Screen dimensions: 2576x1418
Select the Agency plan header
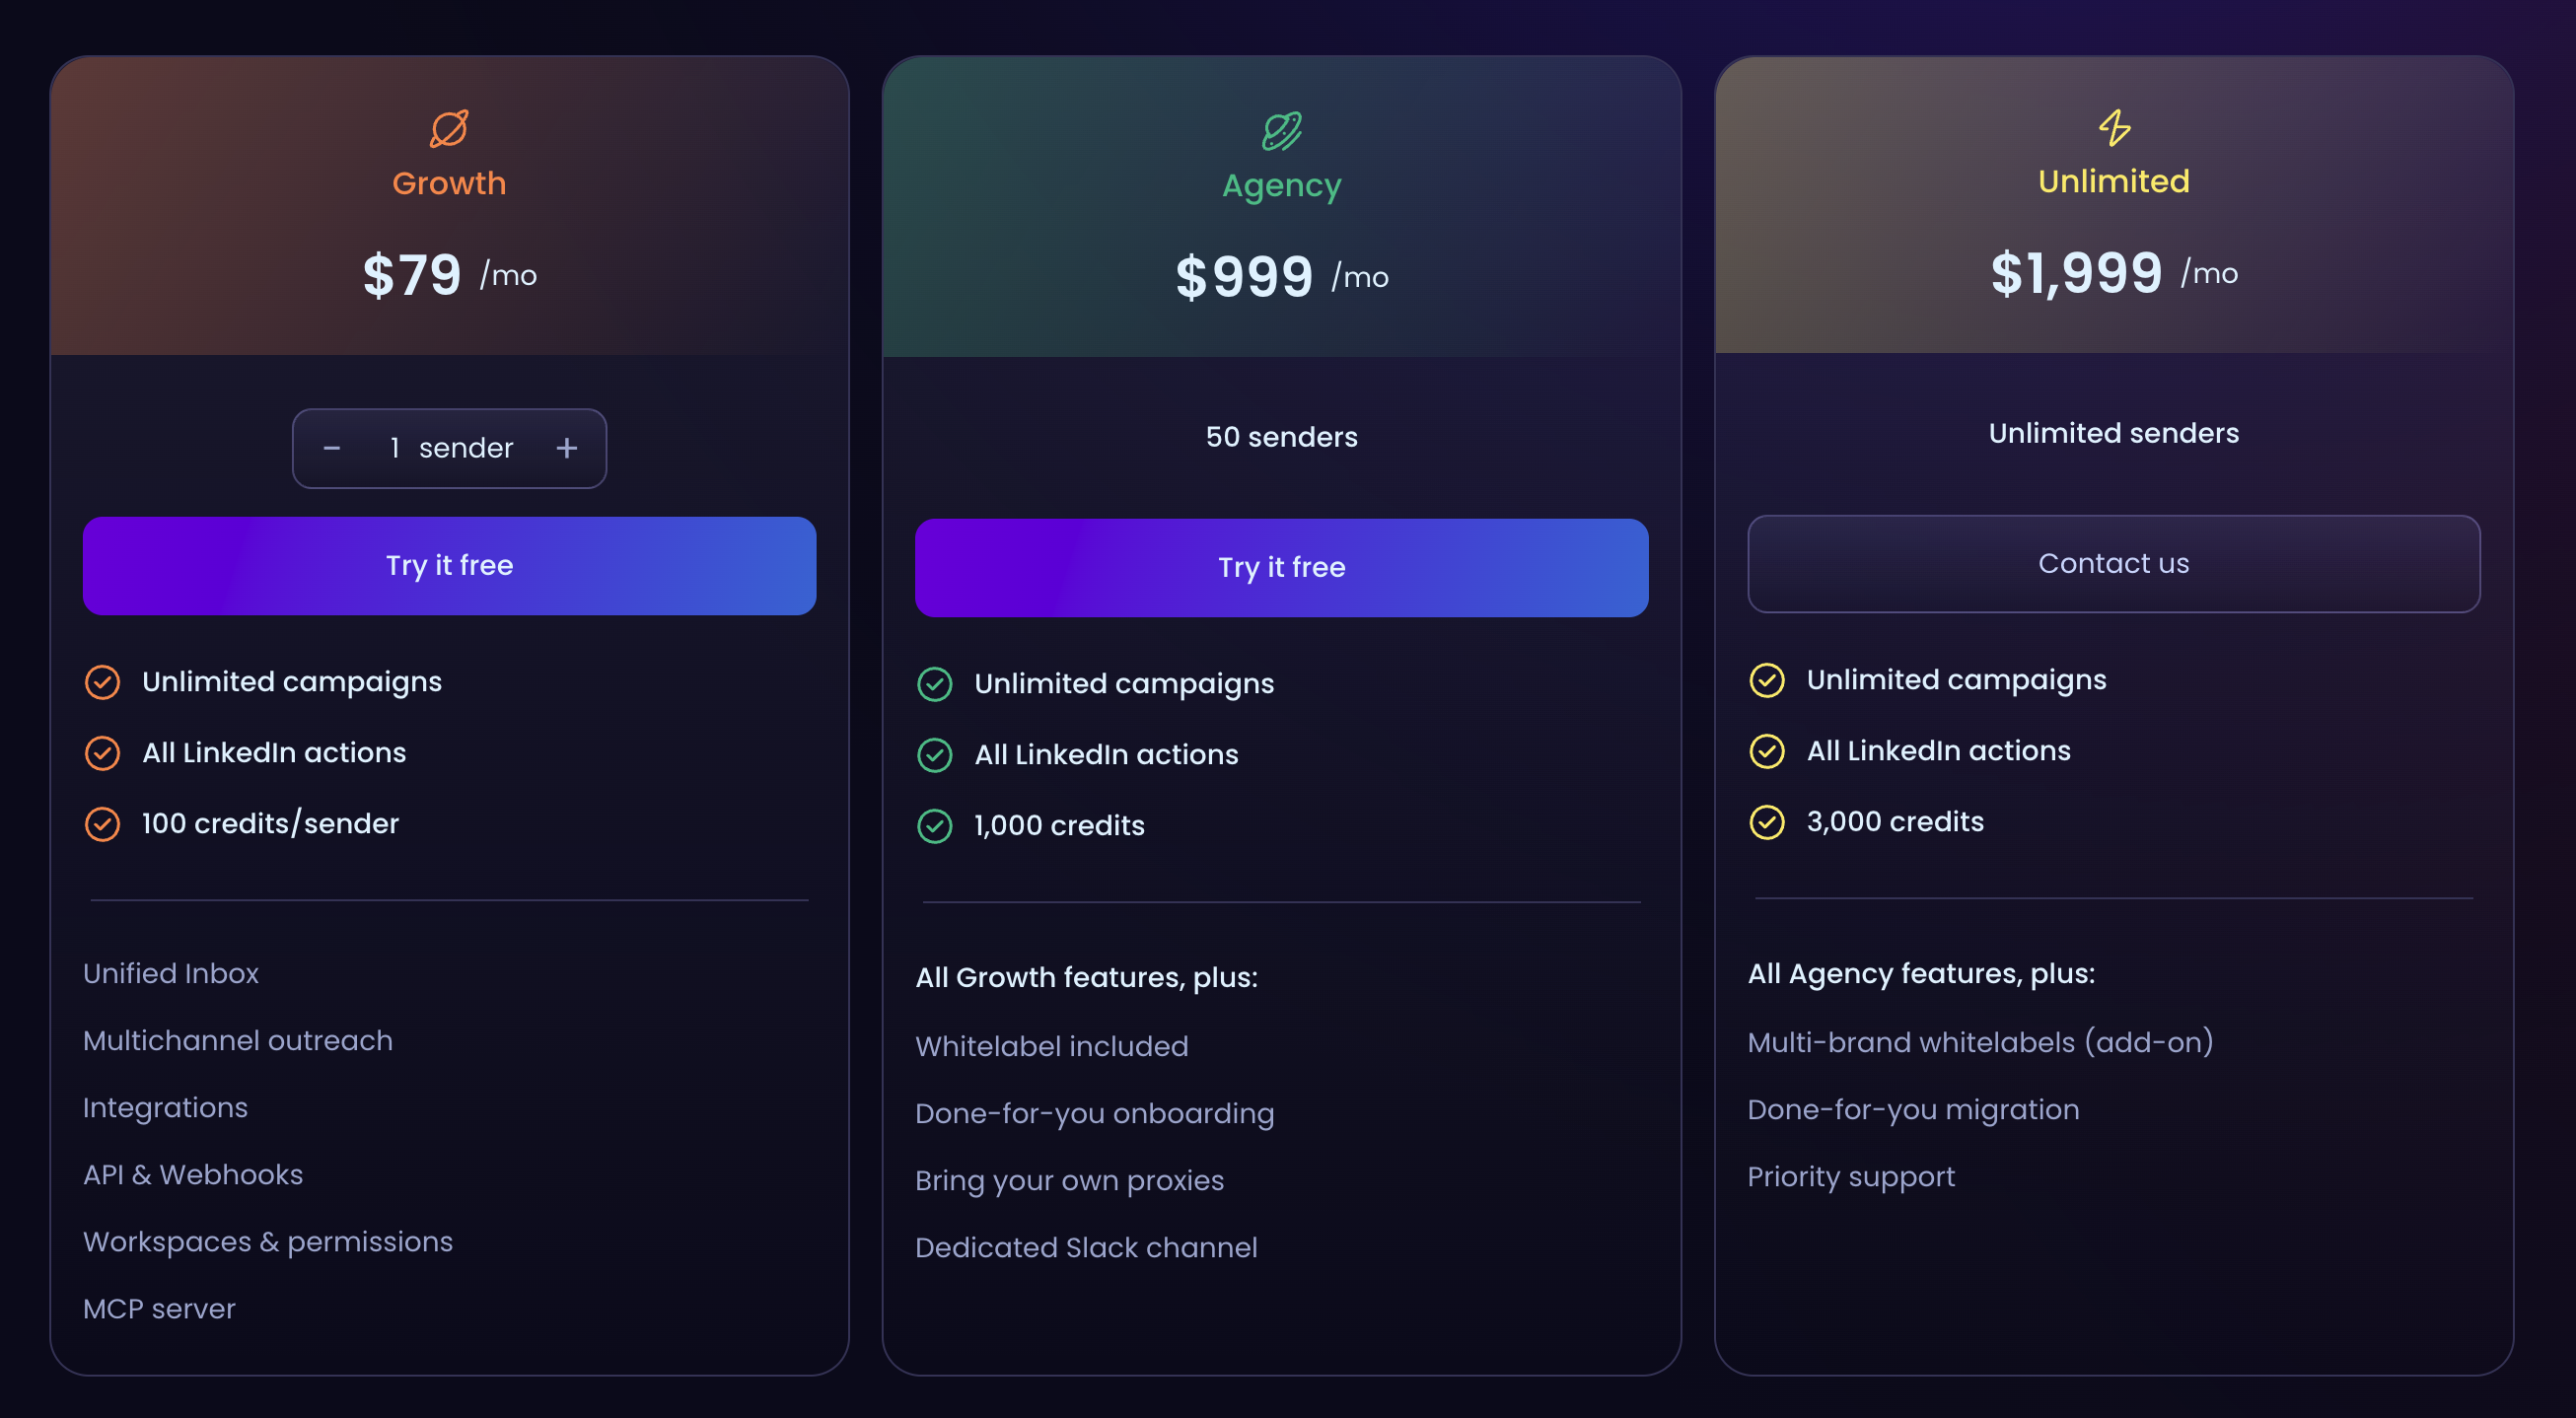pyautogui.click(x=1281, y=185)
